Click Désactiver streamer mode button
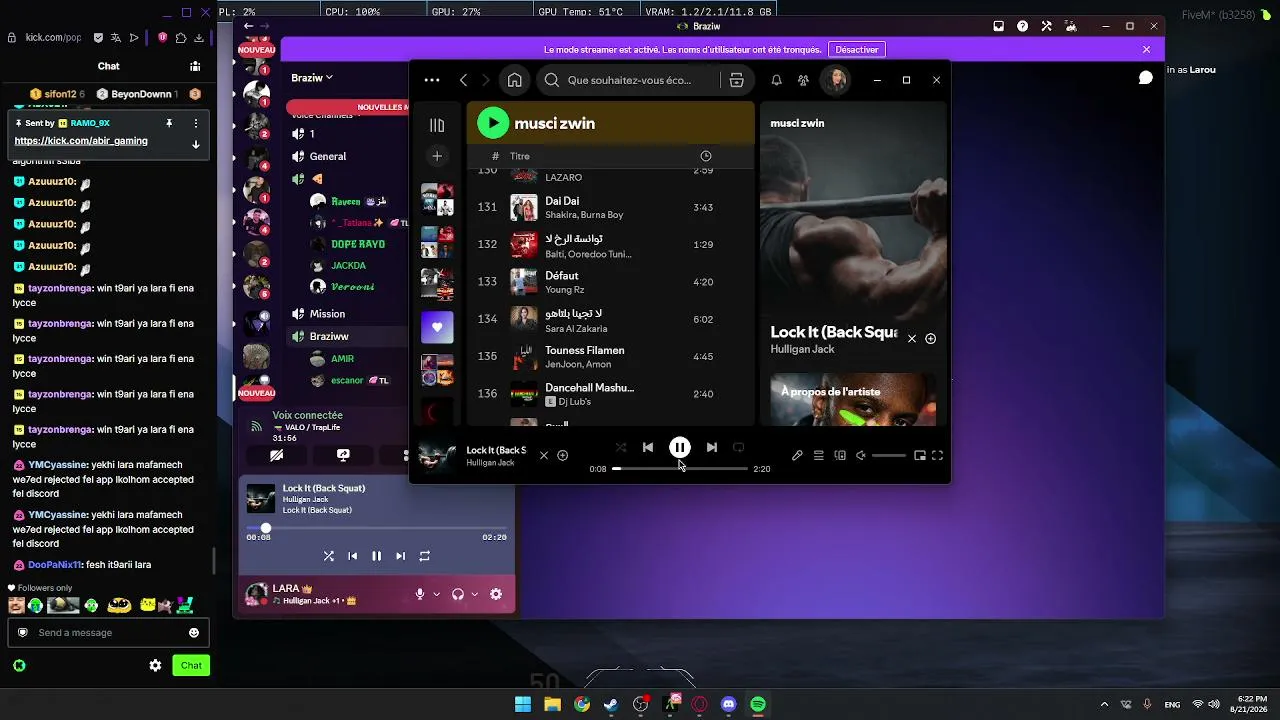1280x720 pixels. click(857, 49)
